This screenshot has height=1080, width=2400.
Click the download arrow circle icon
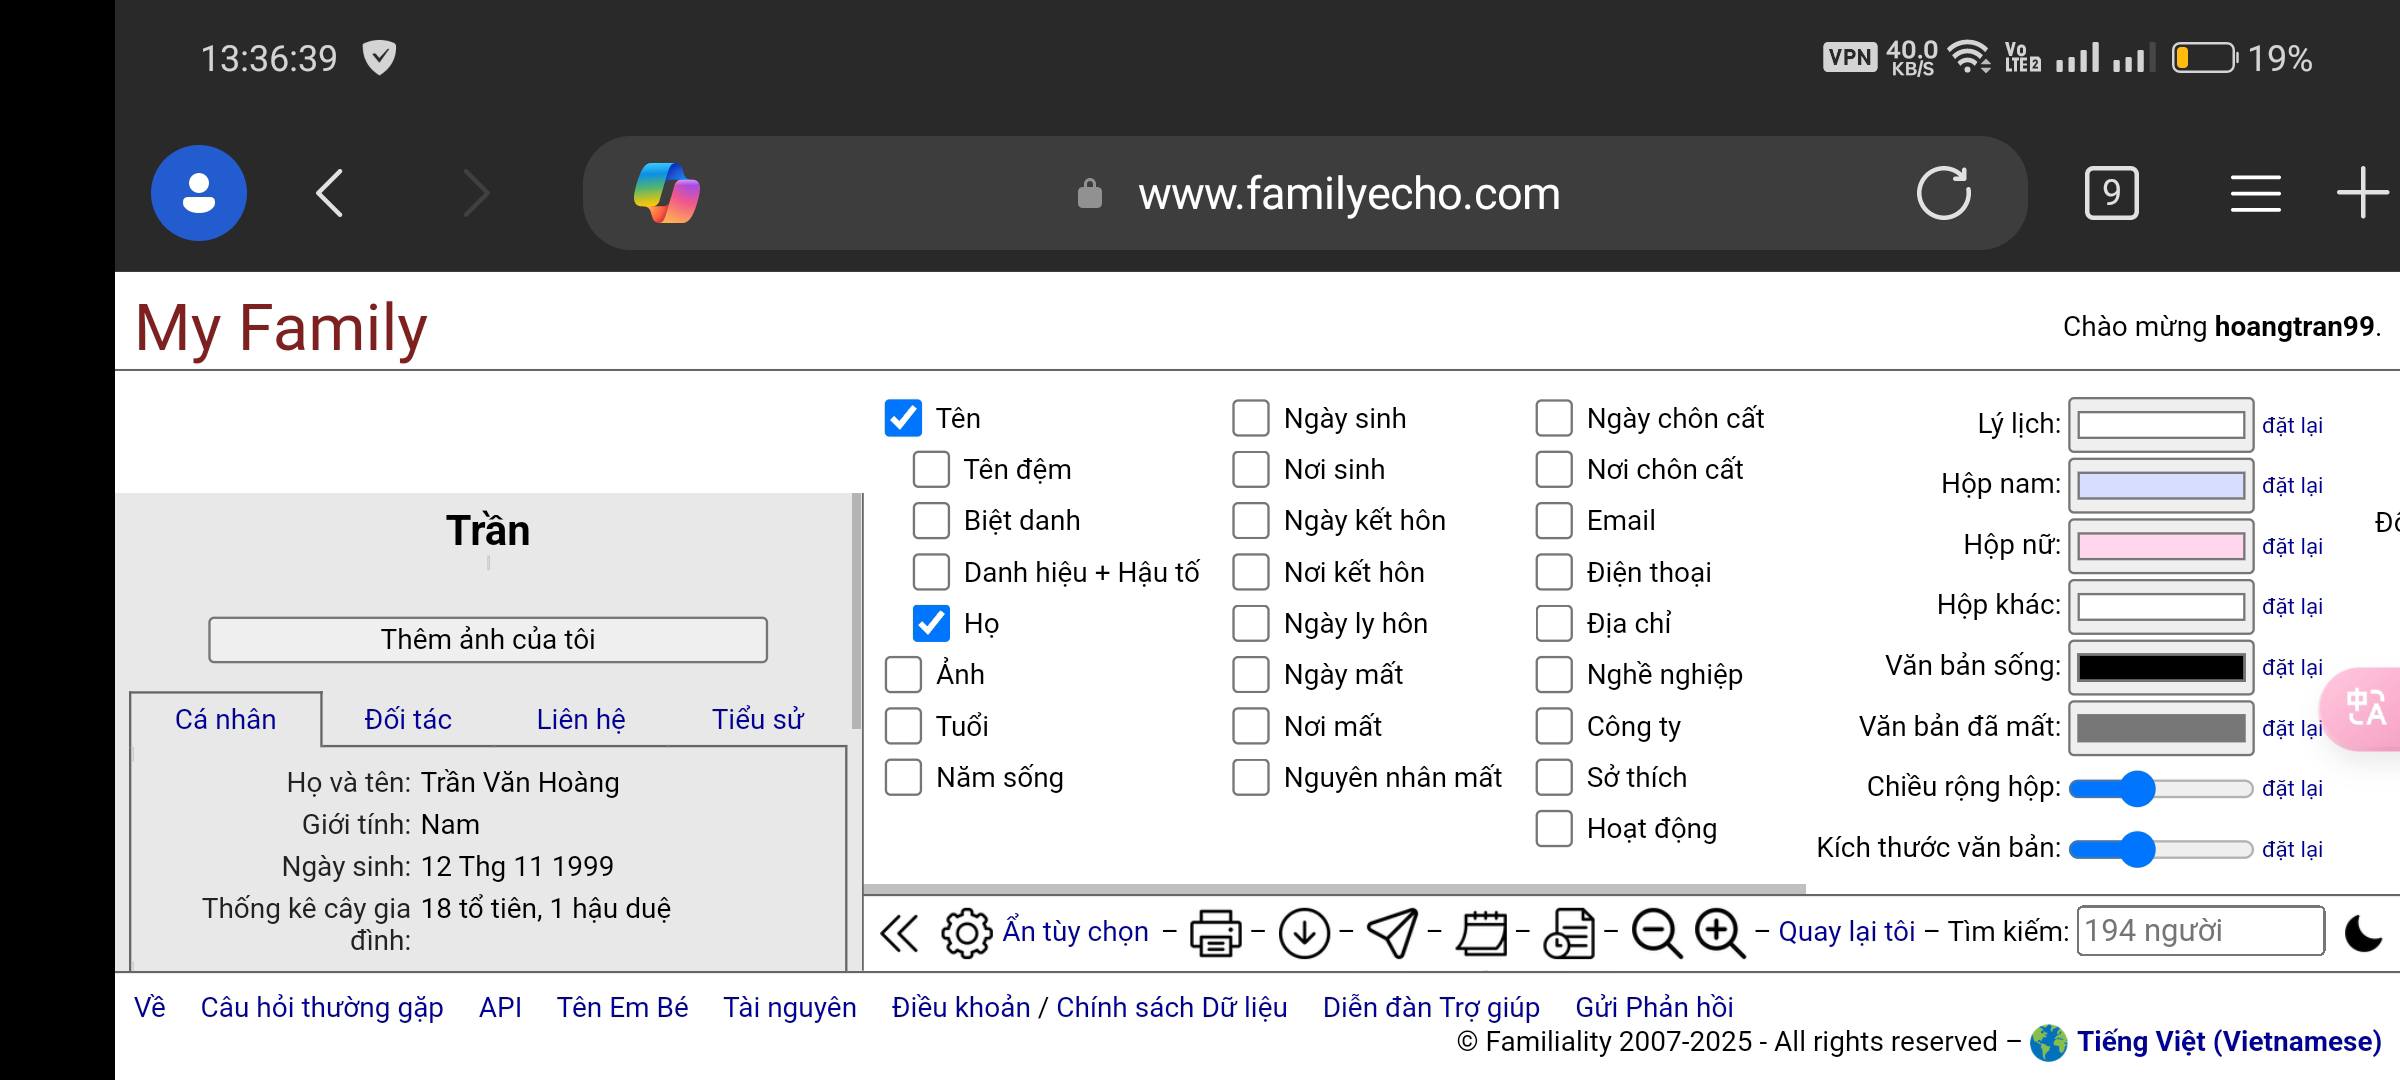1304,932
